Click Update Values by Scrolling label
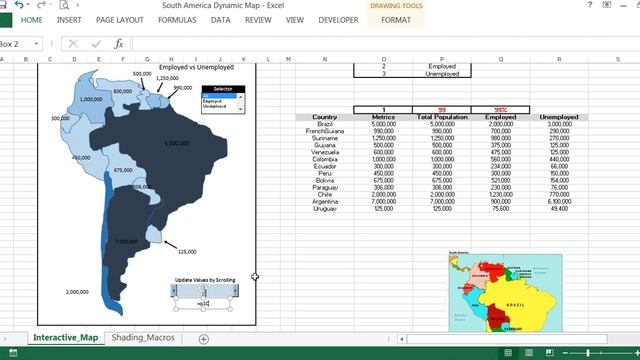Viewport: 640px width, 360px height. click(205, 280)
